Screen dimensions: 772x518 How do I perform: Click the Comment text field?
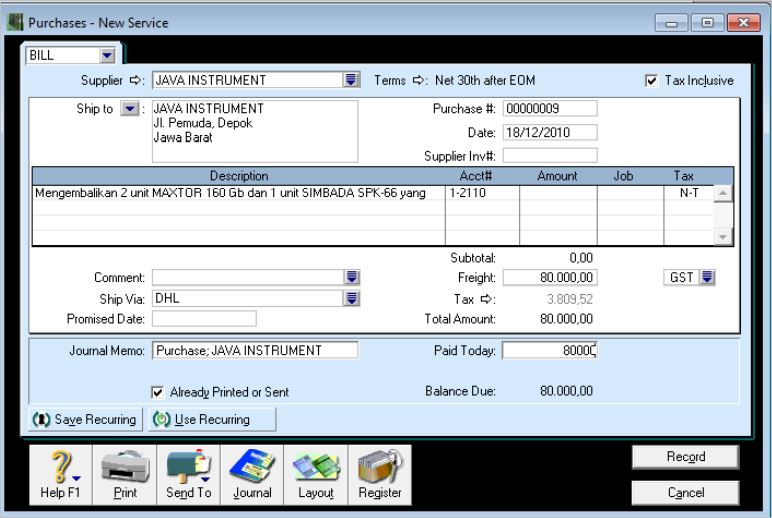coord(248,277)
